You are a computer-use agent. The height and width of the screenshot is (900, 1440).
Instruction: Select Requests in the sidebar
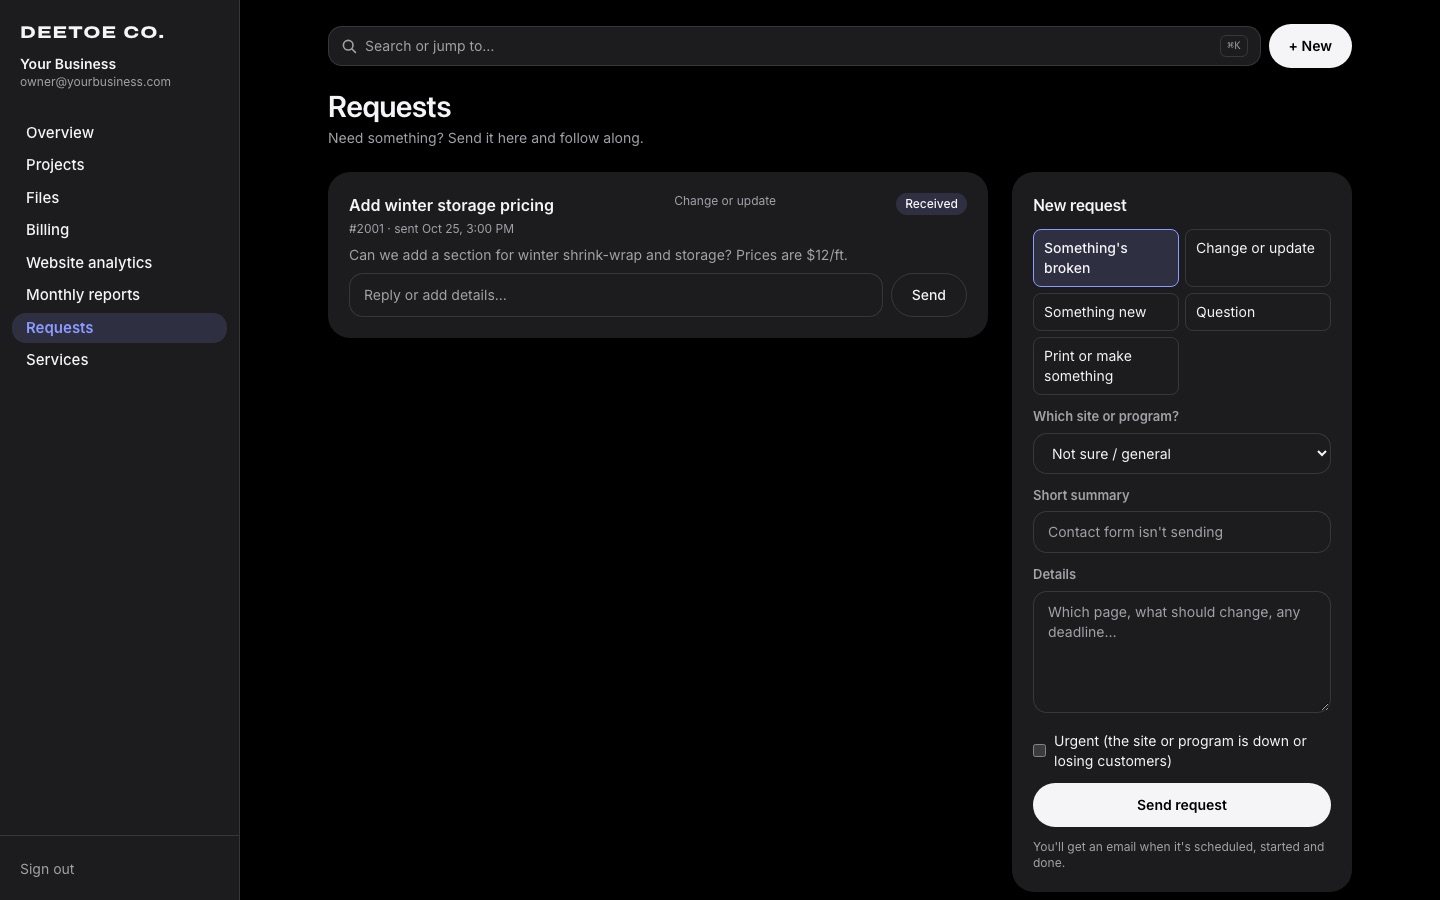point(119,328)
